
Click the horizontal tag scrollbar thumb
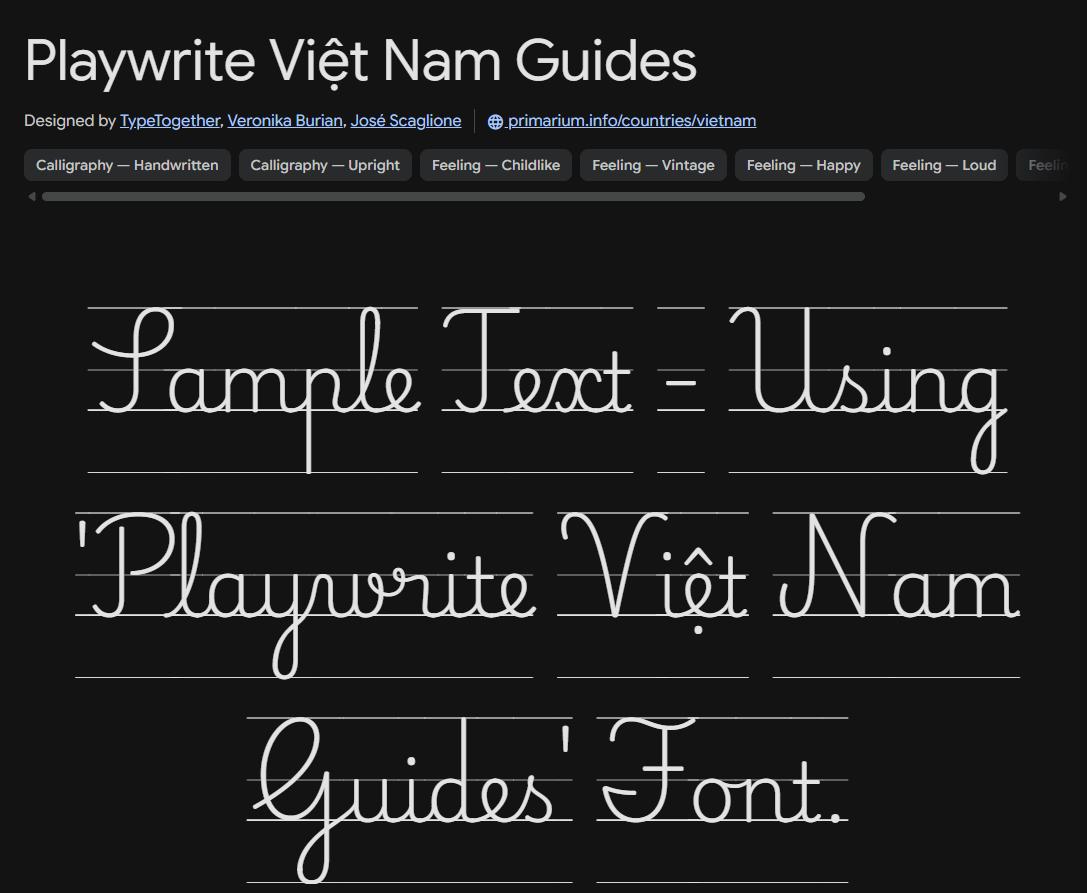pos(453,197)
